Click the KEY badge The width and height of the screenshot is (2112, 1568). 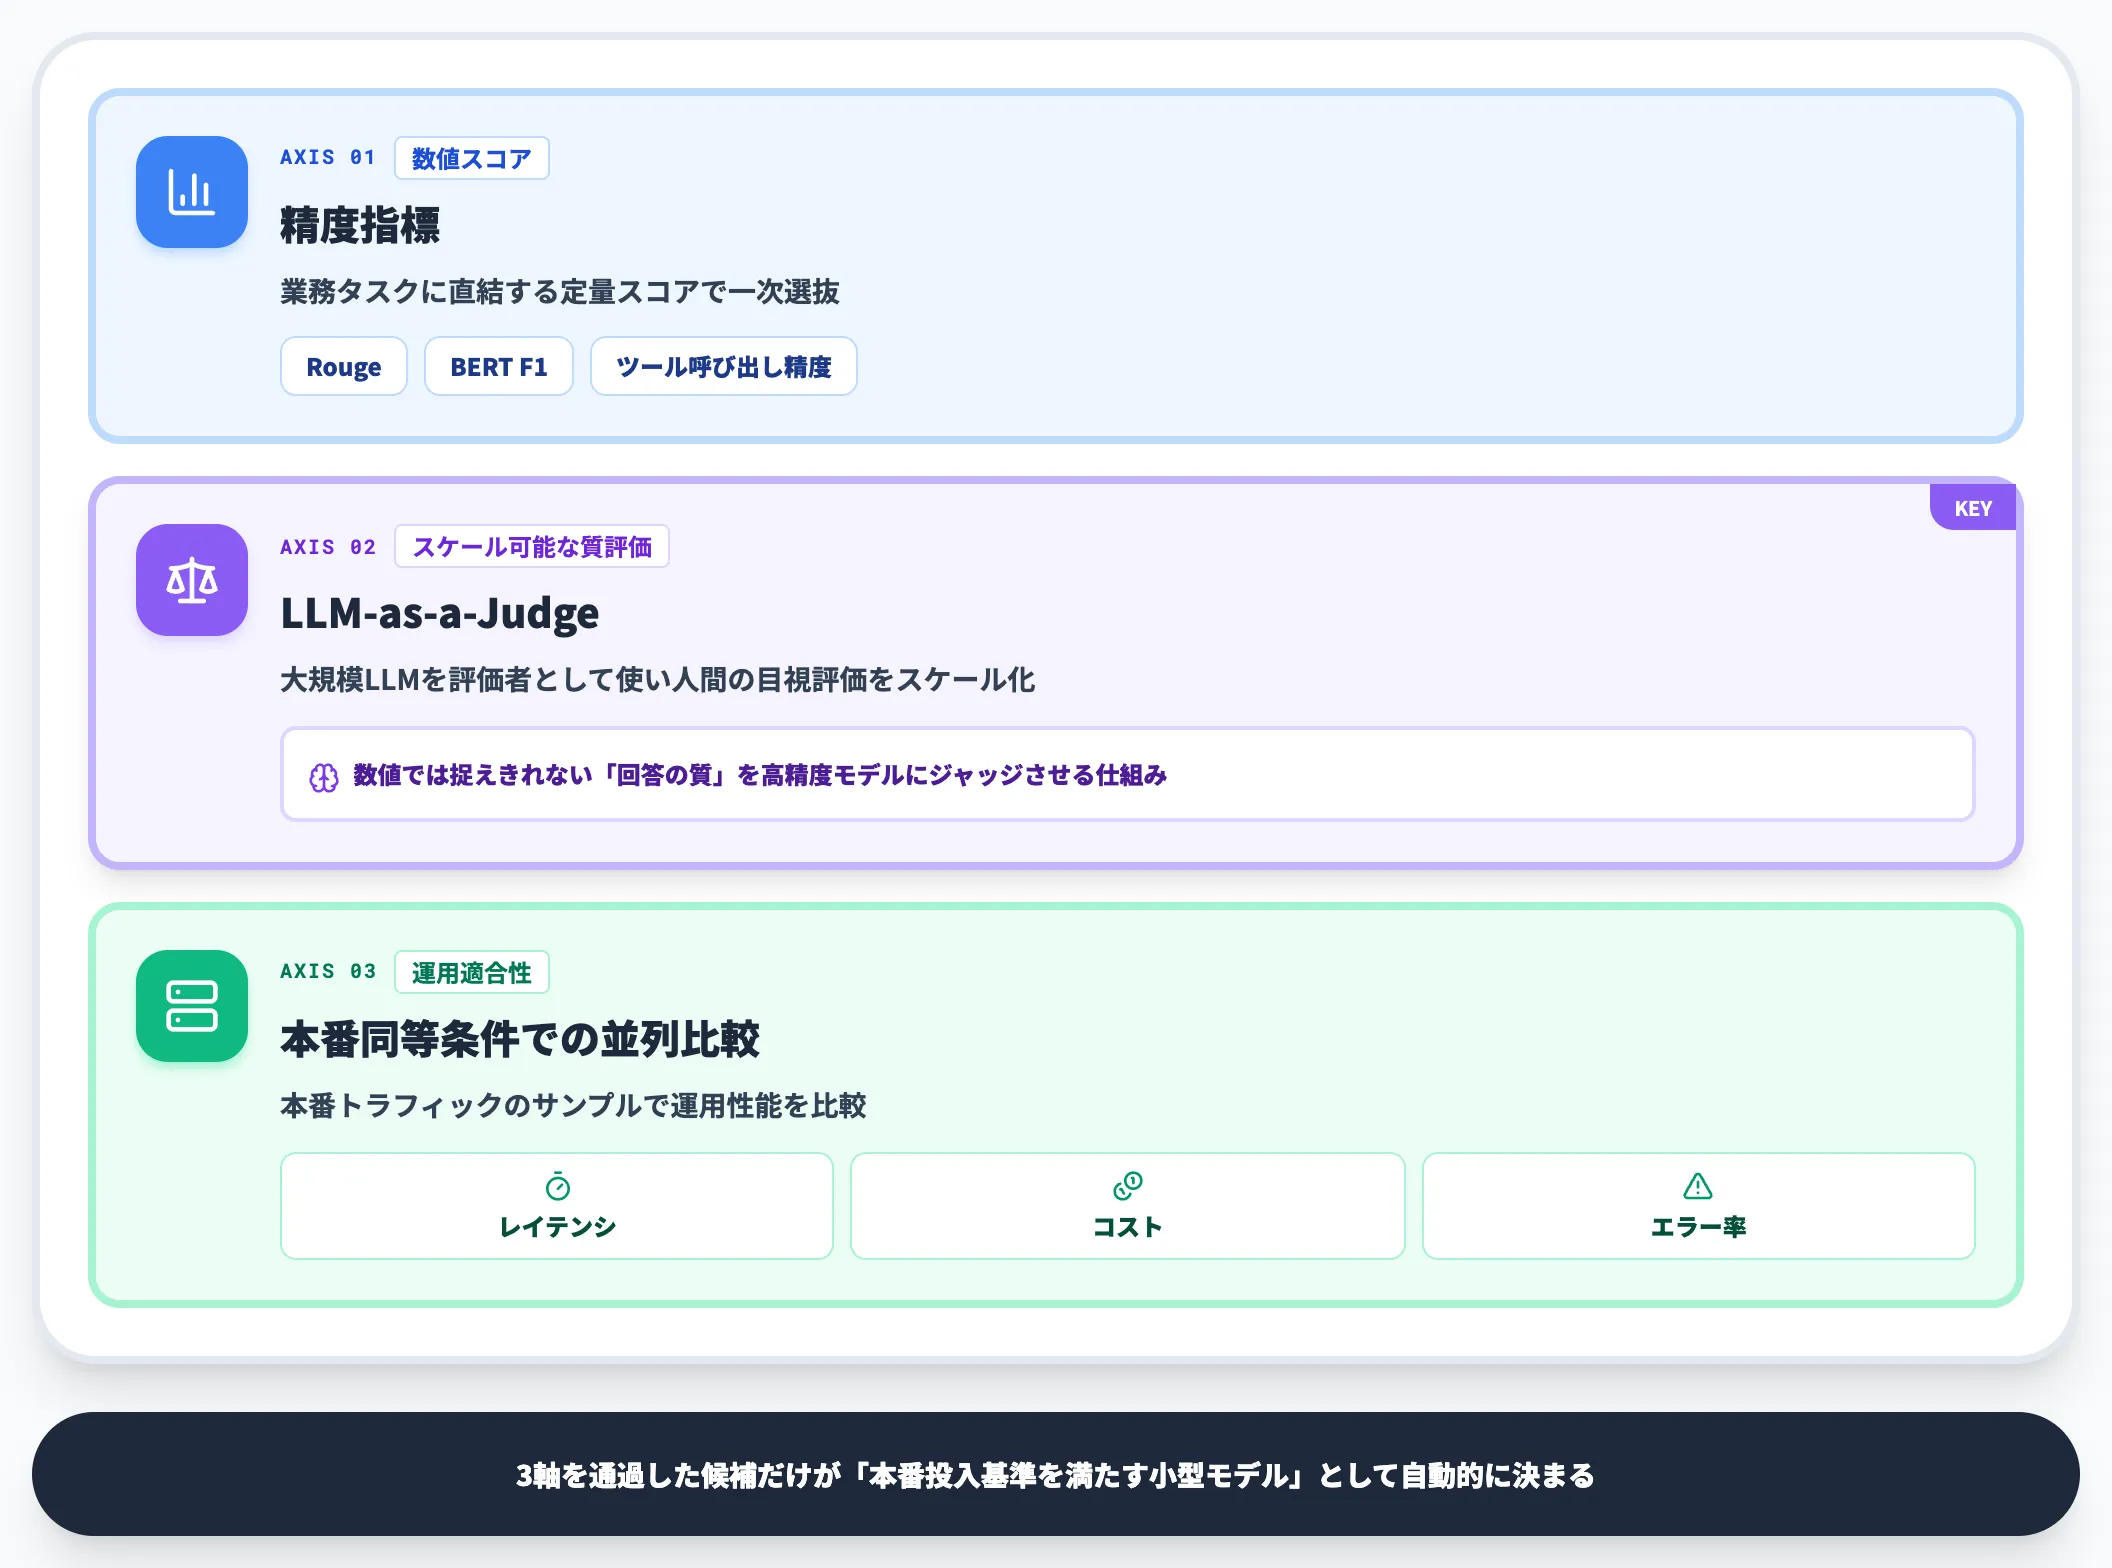(x=1973, y=508)
